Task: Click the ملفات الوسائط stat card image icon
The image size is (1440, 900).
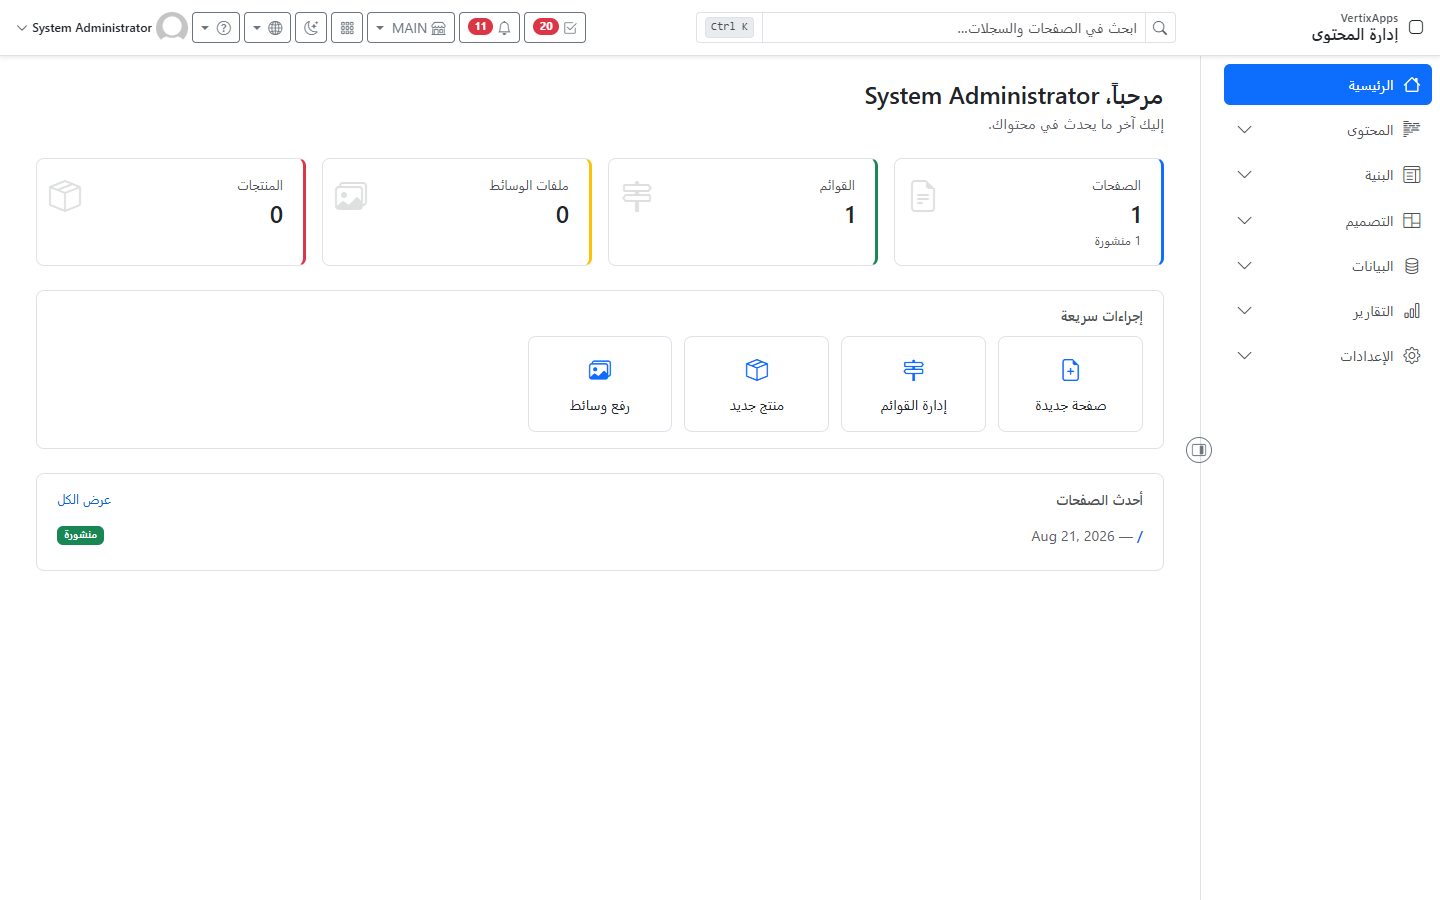Action: pyautogui.click(x=351, y=196)
